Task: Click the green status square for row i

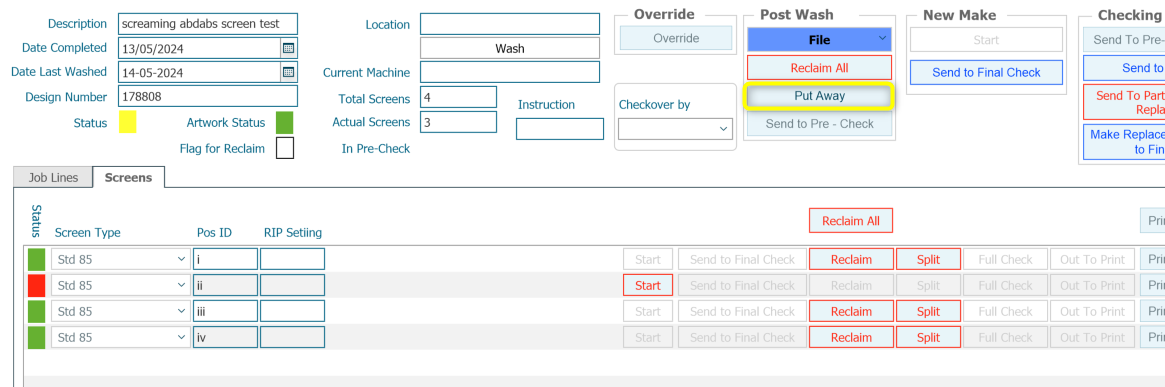Action: [36, 259]
